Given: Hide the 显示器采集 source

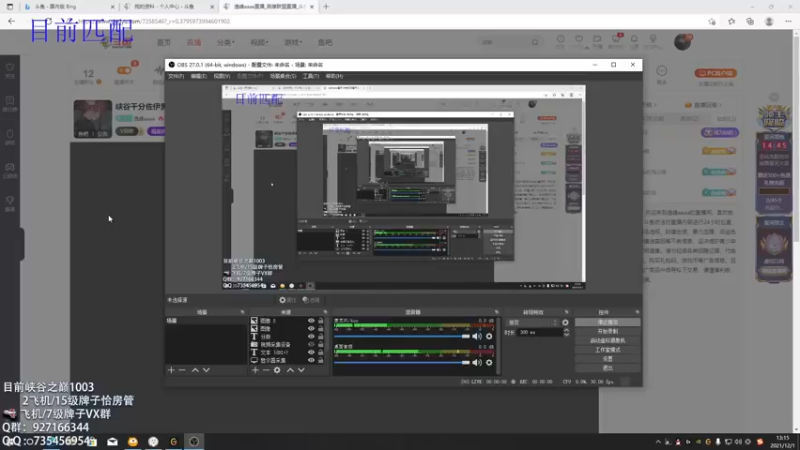Looking at the screenshot, I should tap(311, 360).
